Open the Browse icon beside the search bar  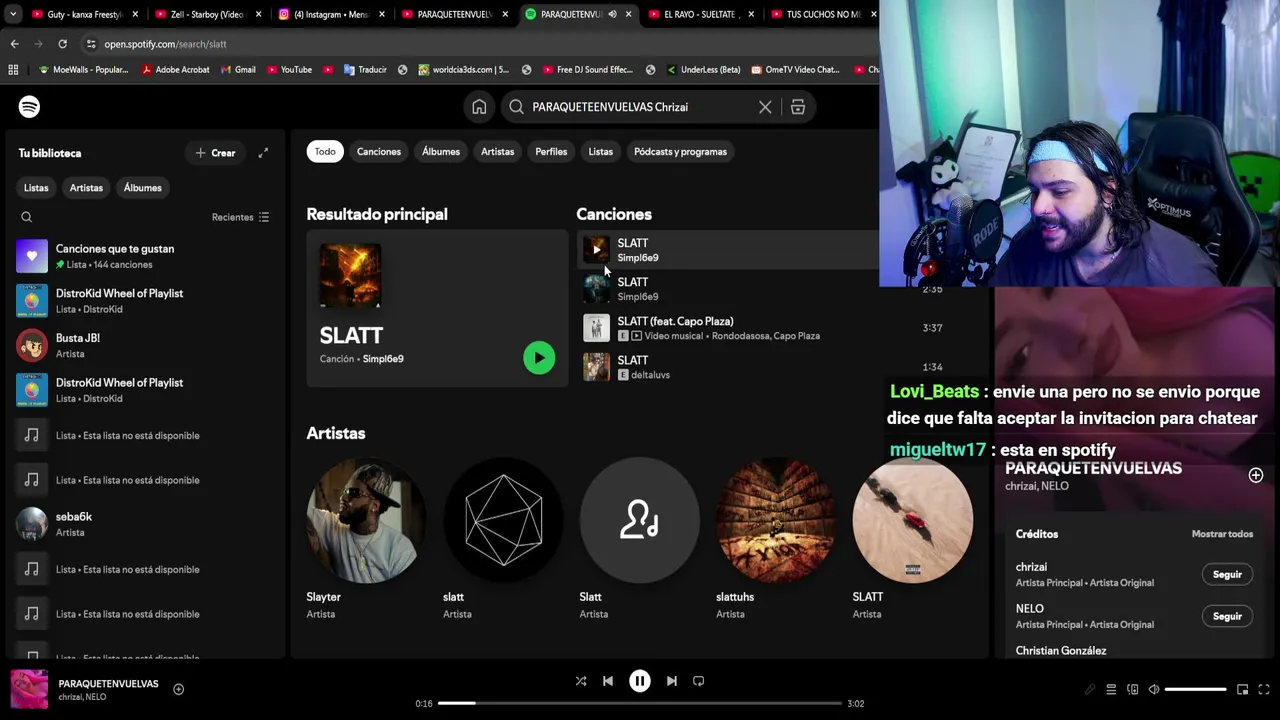point(798,107)
